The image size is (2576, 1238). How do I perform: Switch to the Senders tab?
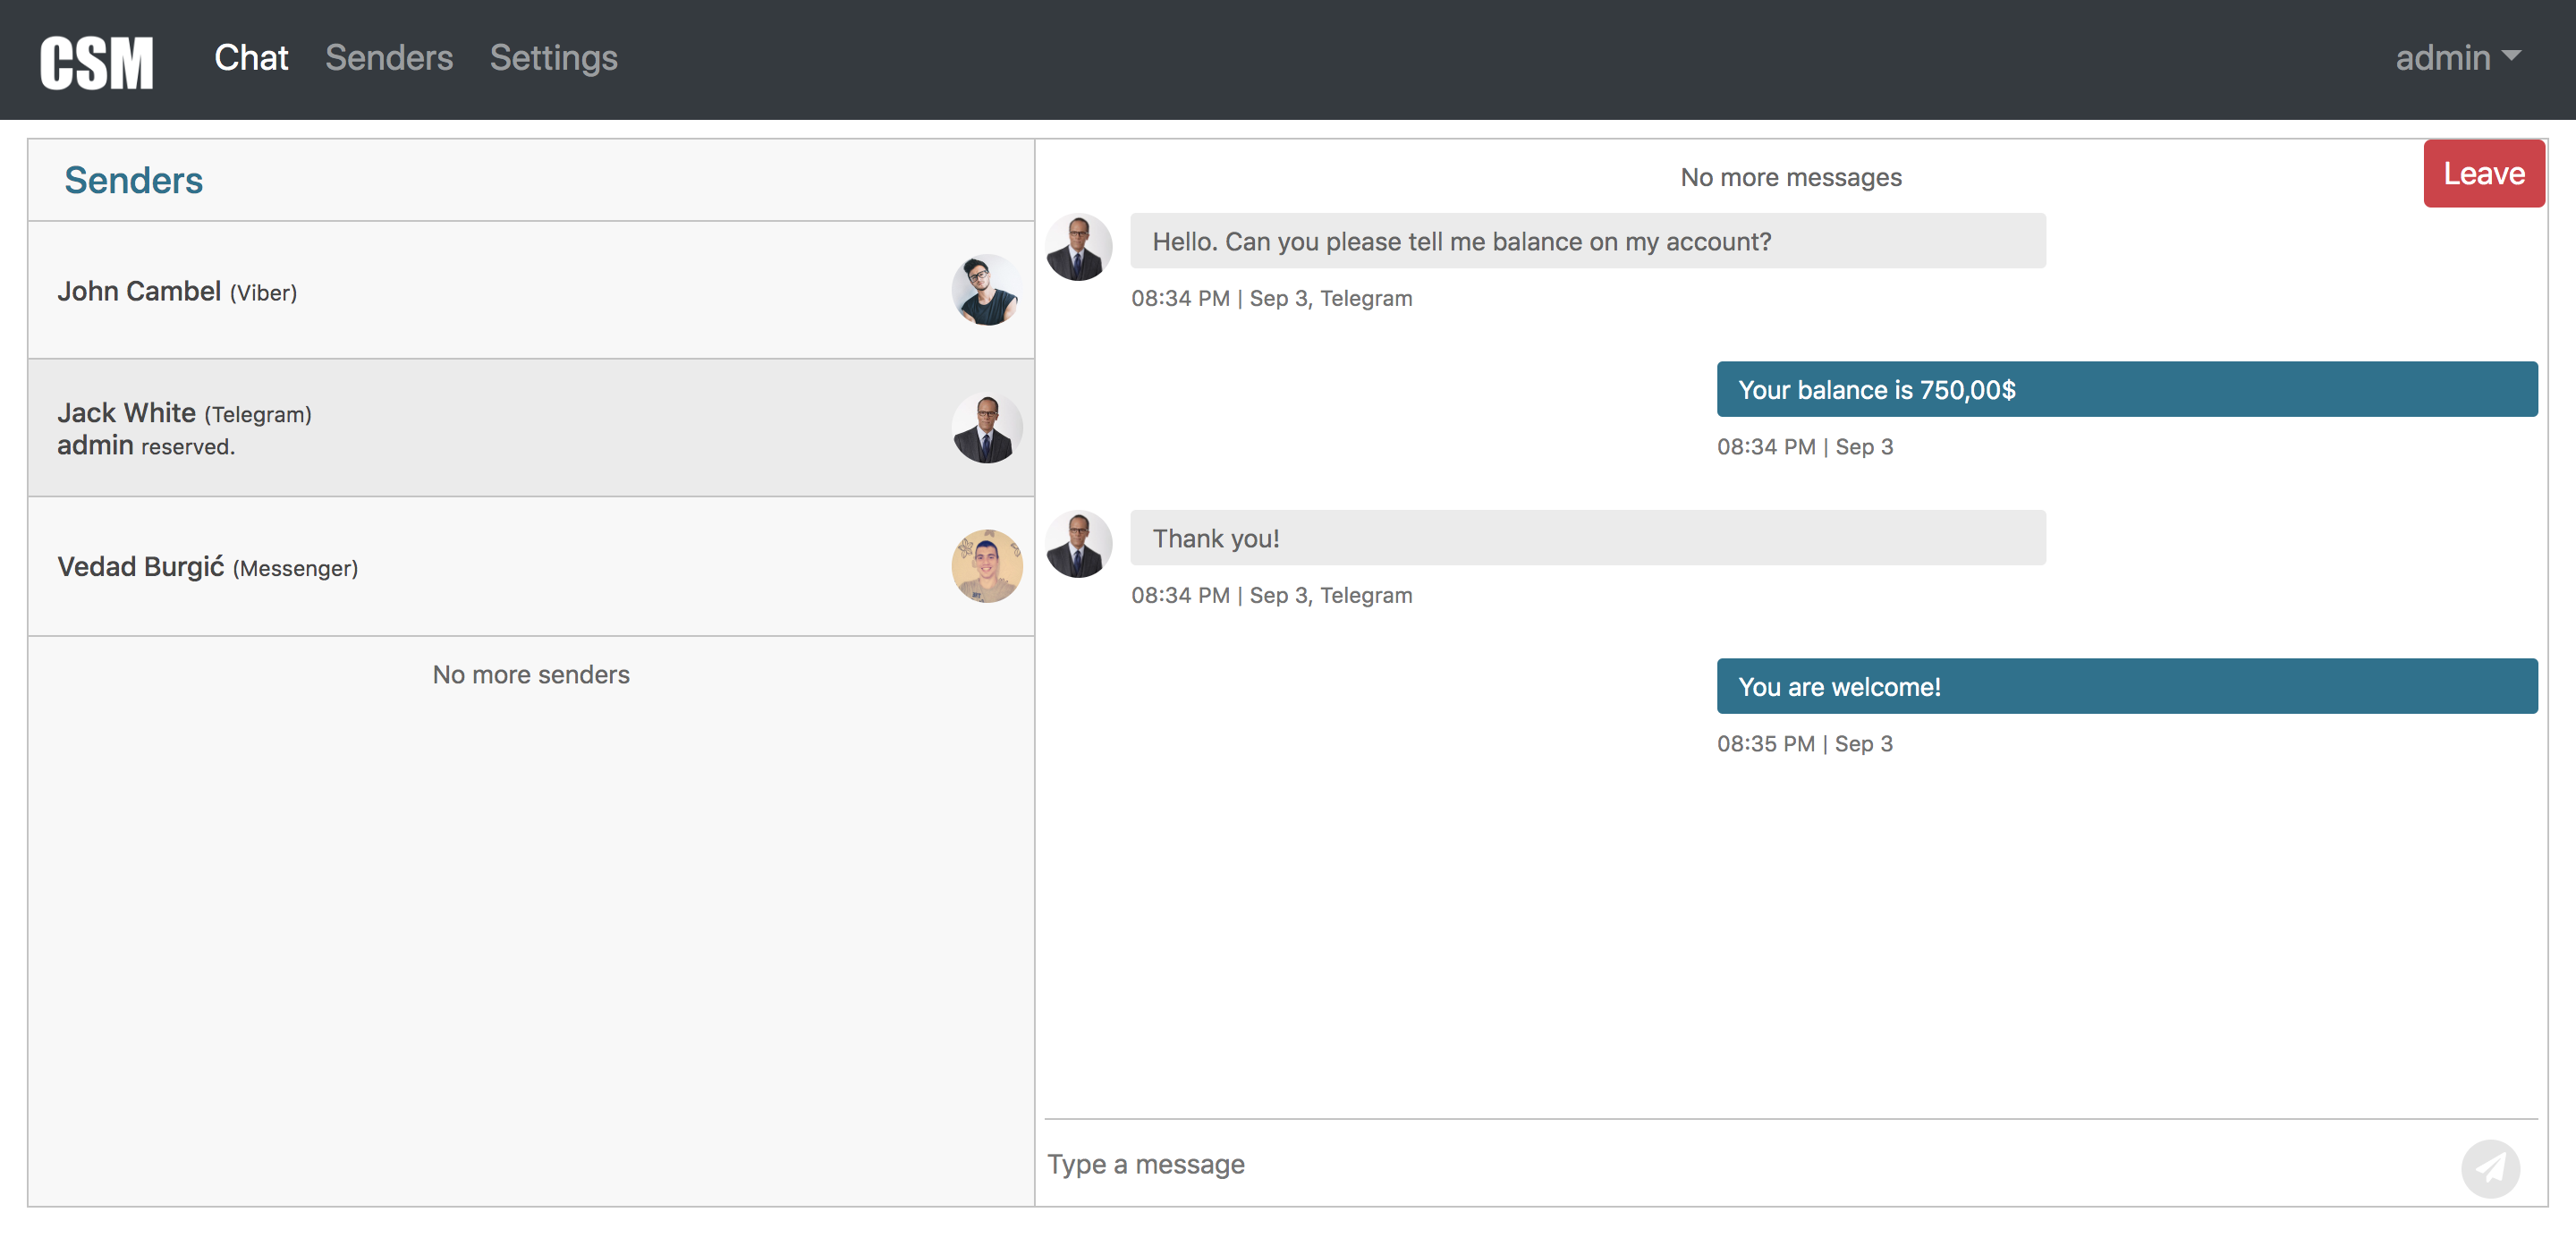388,58
